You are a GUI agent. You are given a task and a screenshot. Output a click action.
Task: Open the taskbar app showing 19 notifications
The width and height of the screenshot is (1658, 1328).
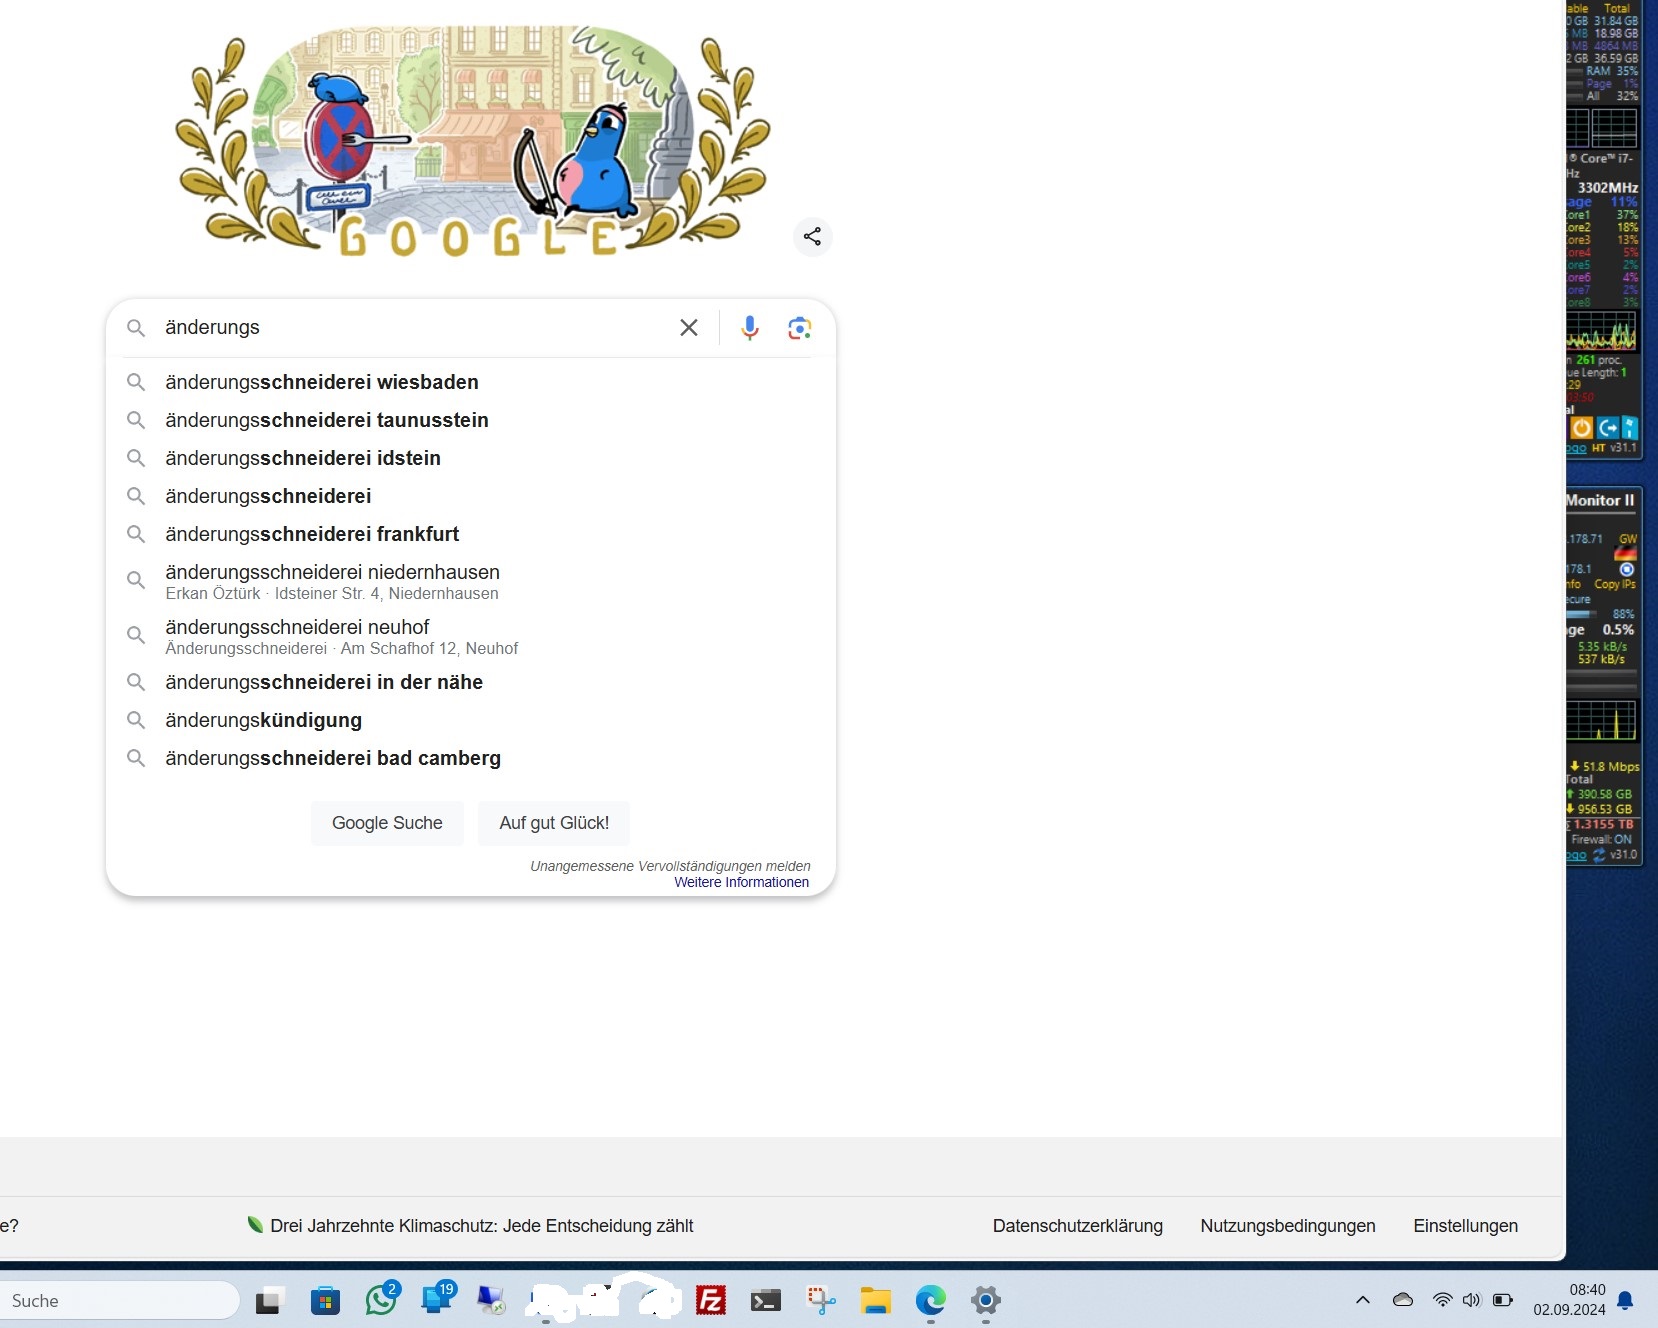(x=438, y=1298)
